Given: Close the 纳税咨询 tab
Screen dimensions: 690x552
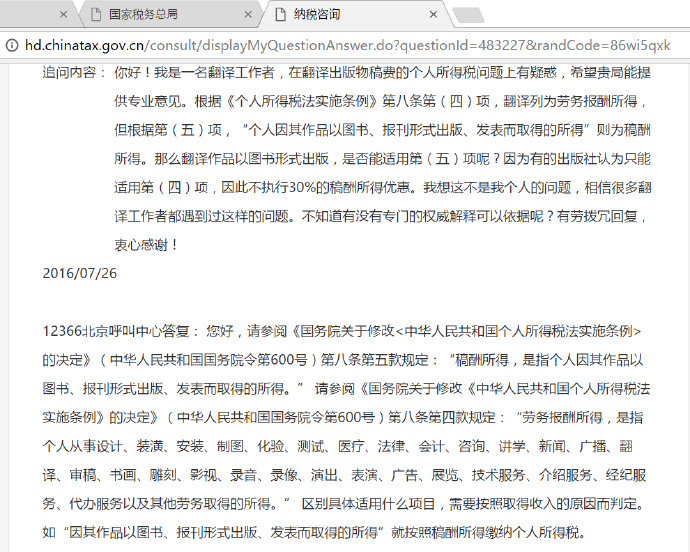Looking at the screenshot, I should click(x=433, y=15).
